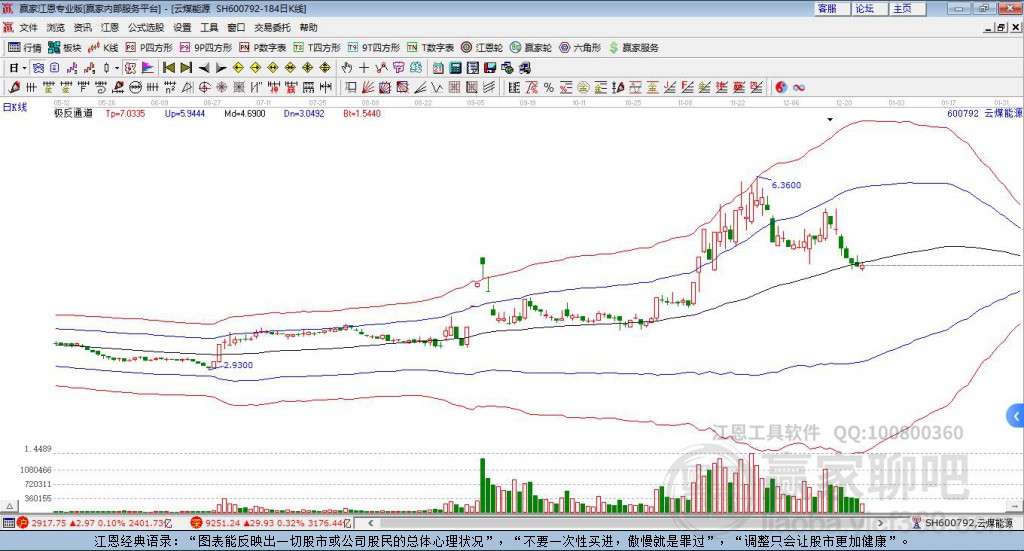
Task: Click the 论坛 forum button
Action: point(871,8)
